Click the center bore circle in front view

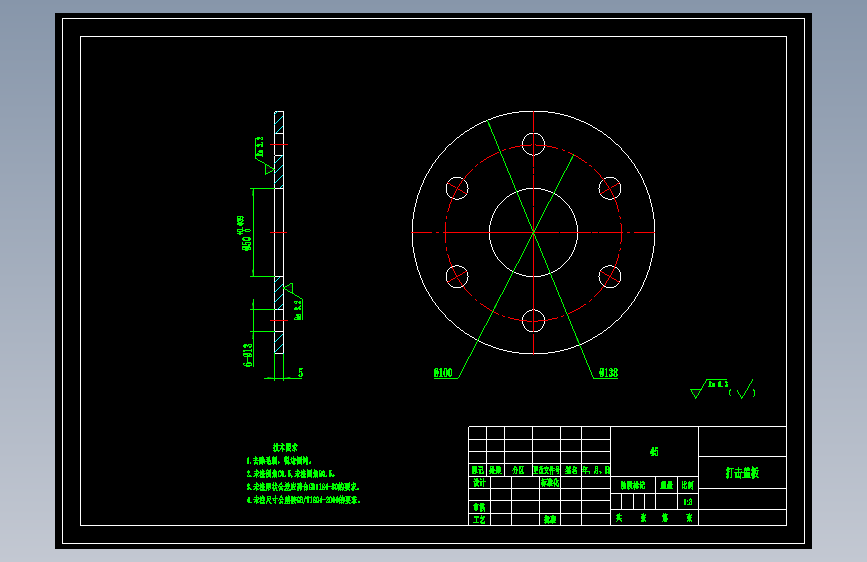click(x=534, y=232)
